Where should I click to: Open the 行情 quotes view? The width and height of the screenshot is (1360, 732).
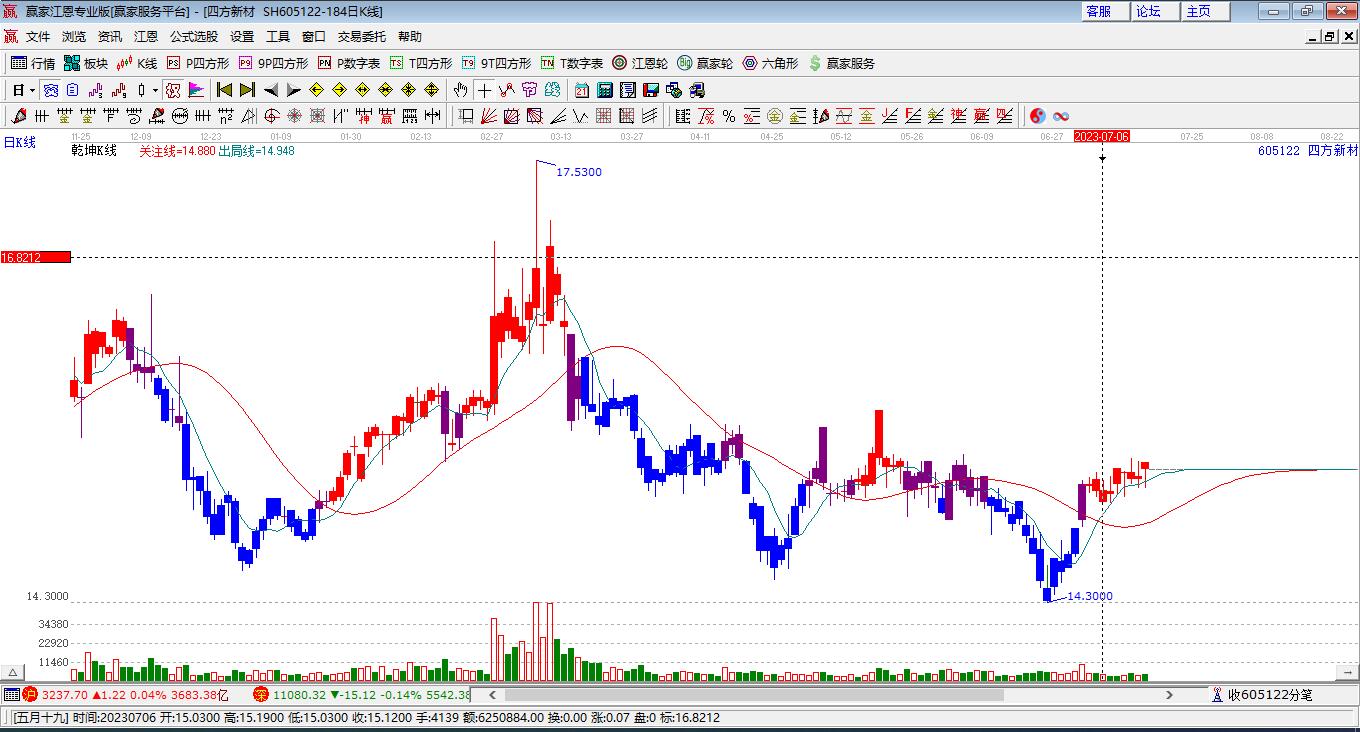32,63
